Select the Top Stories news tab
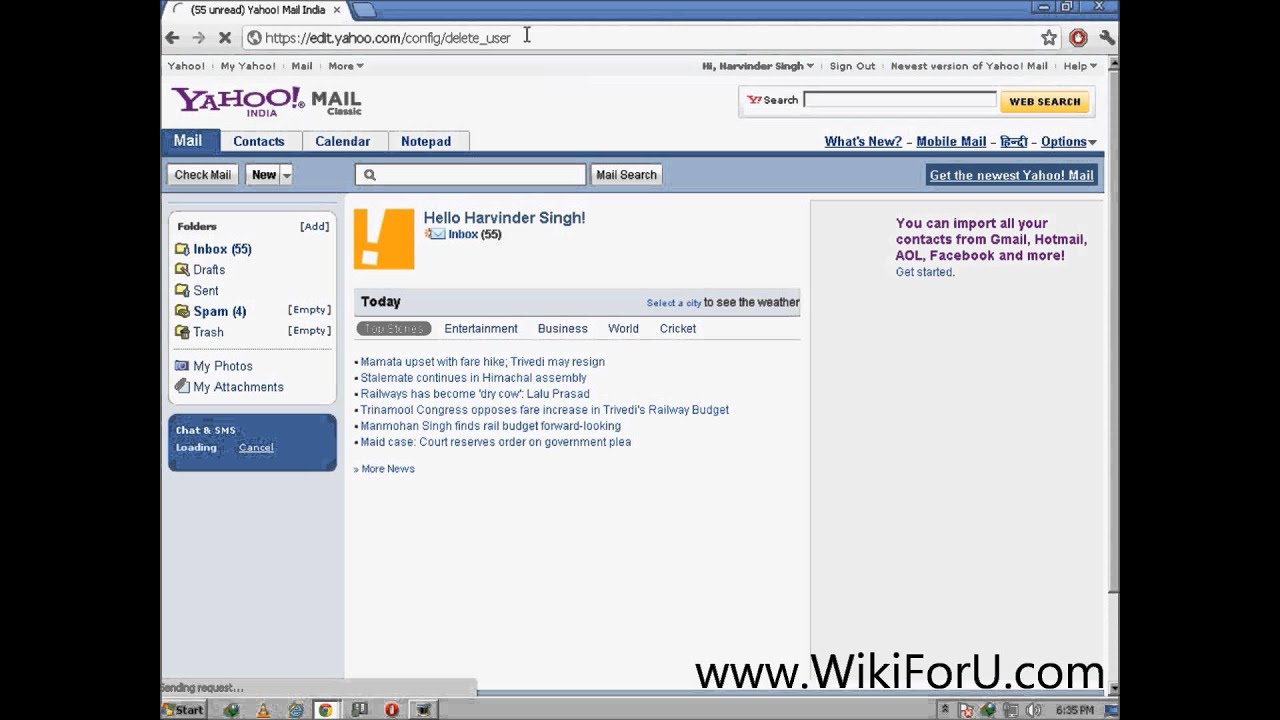This screenshot has width=1280, height=720. coord(394,329)
